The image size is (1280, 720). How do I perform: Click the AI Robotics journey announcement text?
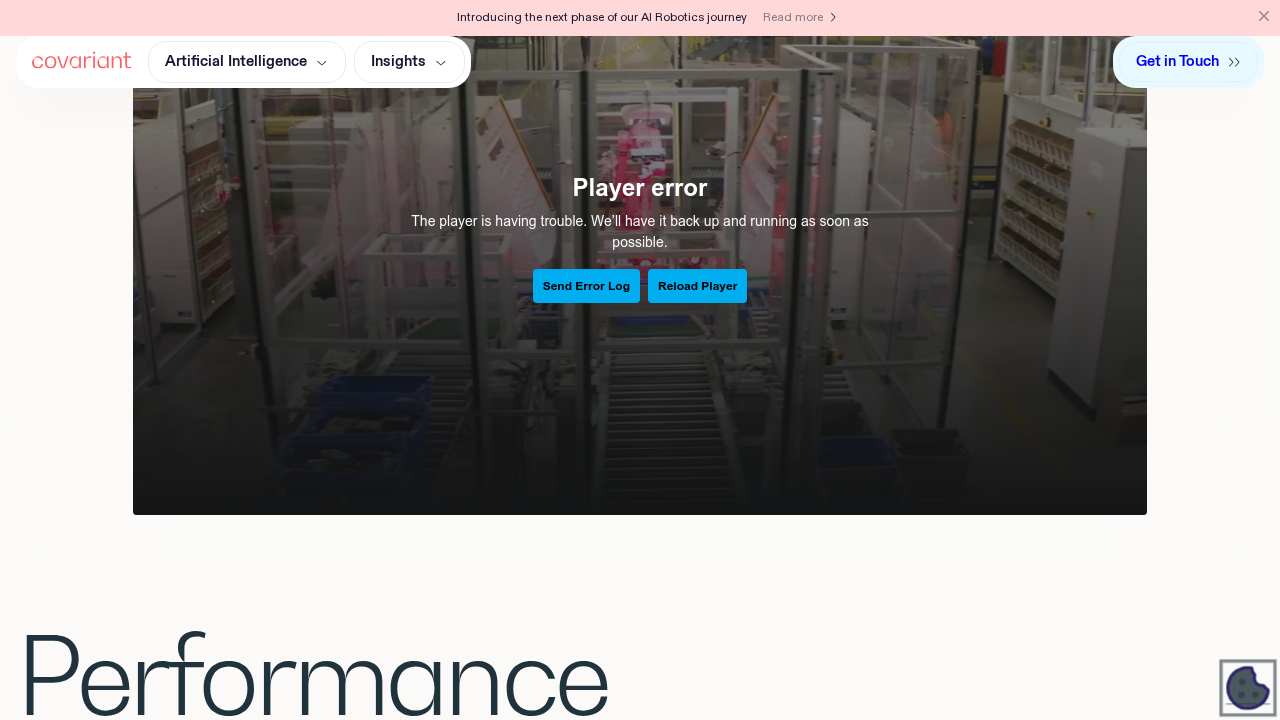pyautogui.click(x=602, y=17)
